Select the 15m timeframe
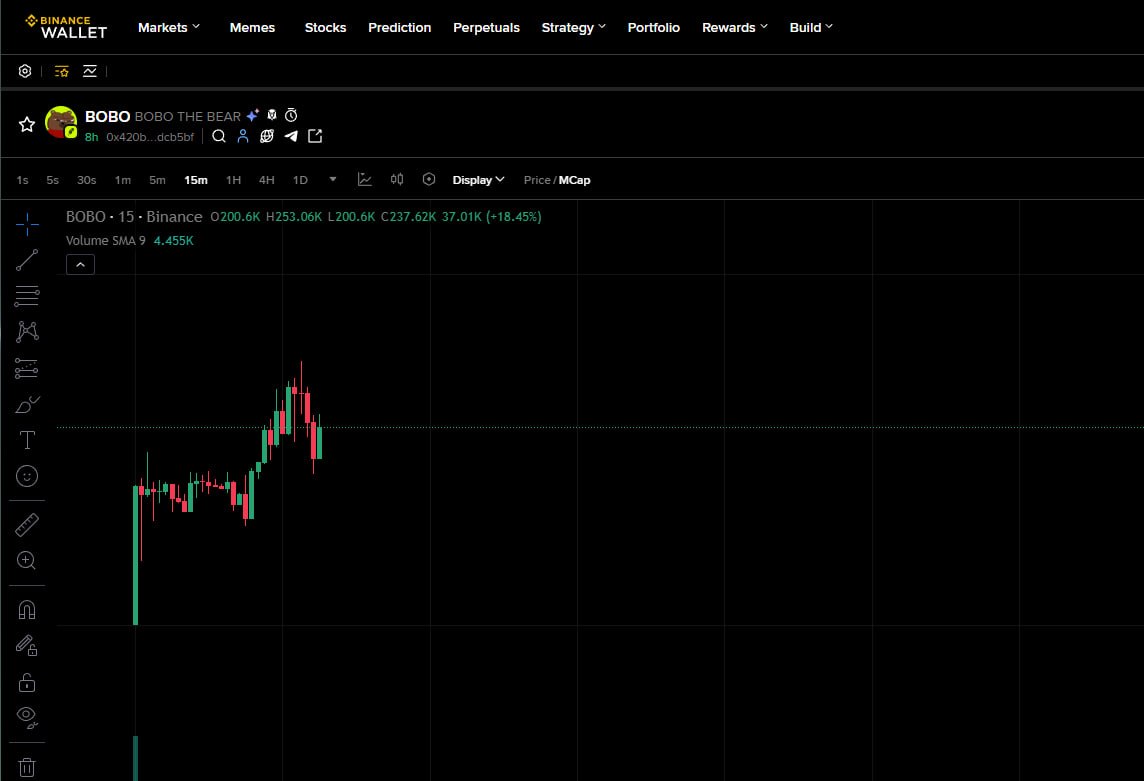 coord(196,180)
